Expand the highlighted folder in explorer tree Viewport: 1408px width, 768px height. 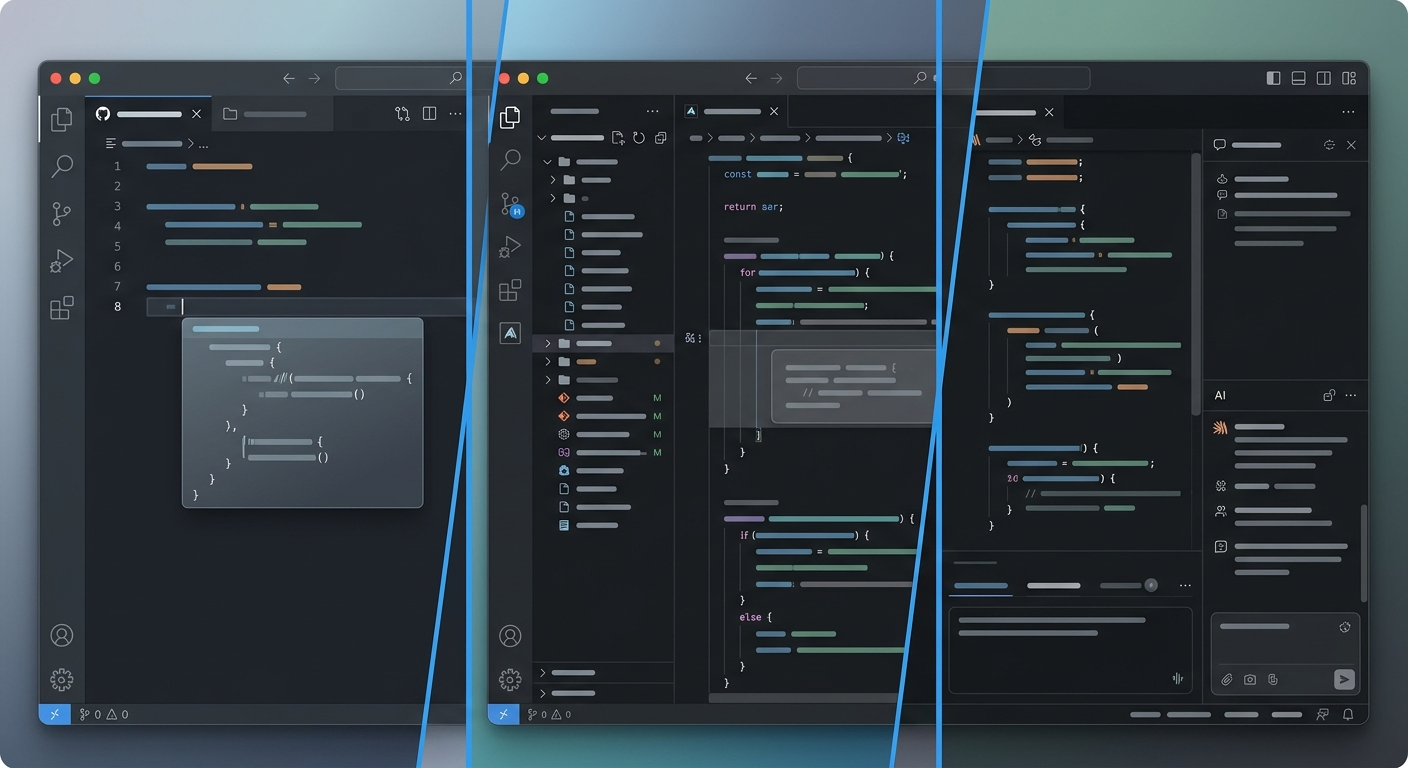tap(548, 343)
